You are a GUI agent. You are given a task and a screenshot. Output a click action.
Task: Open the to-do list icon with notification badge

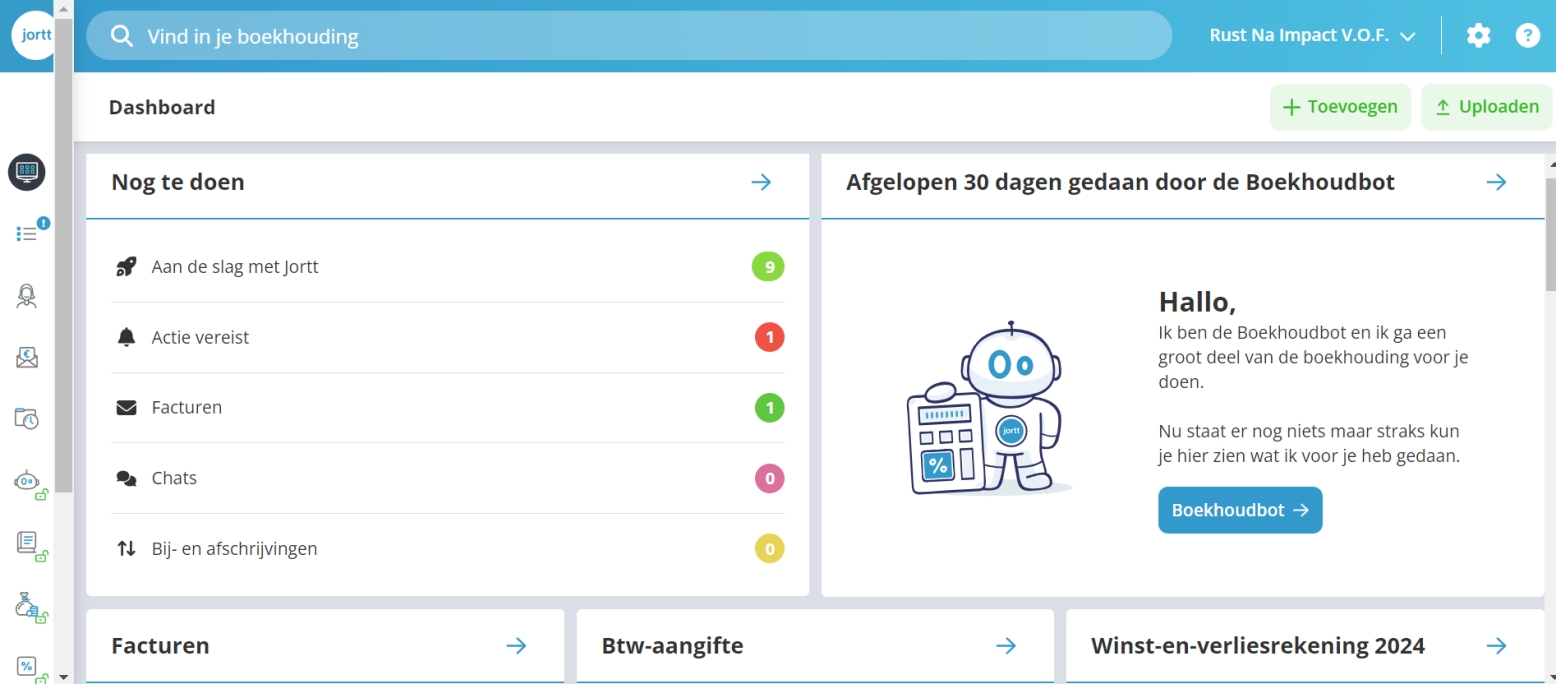[x=28, y=233]
